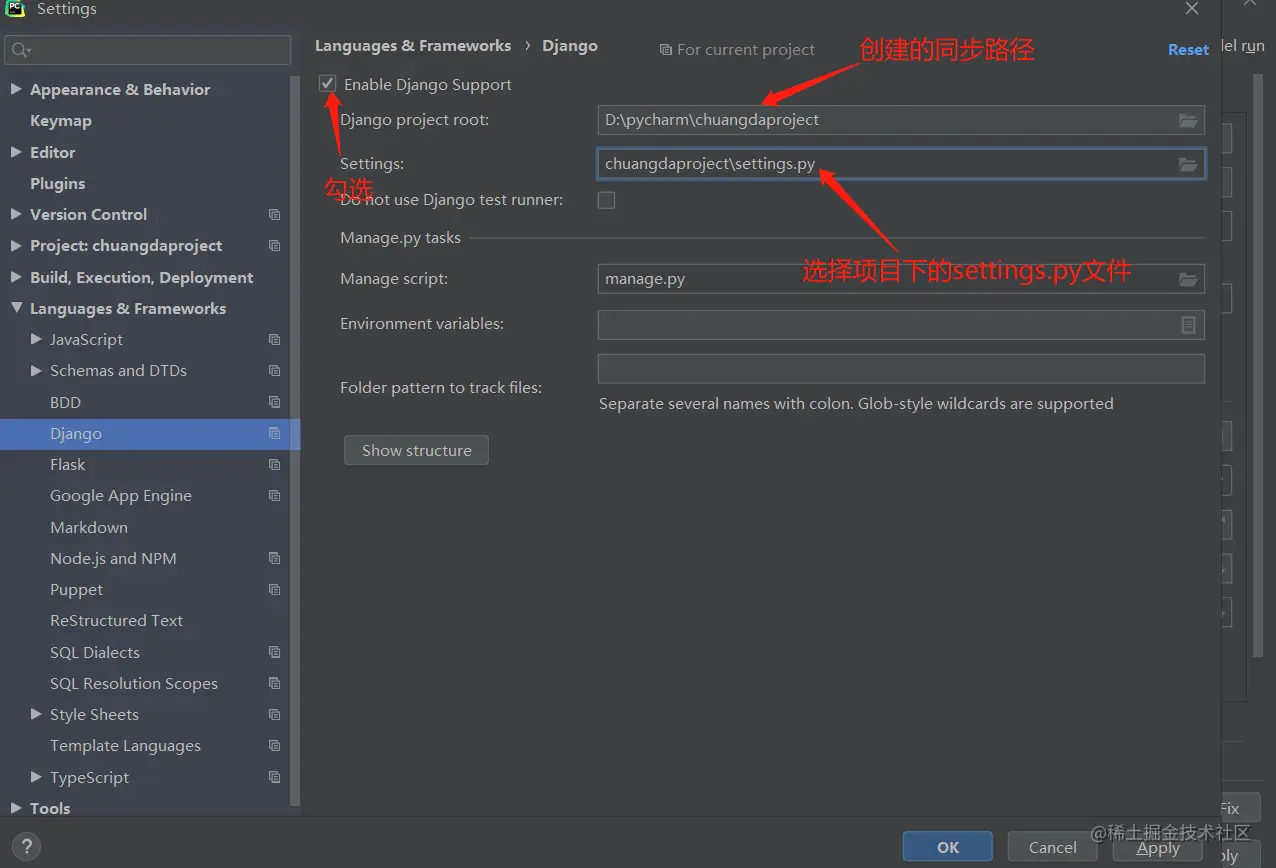The image size is (1276, 868).
Task: Select Template Languages settings
Action: (126, 746)
